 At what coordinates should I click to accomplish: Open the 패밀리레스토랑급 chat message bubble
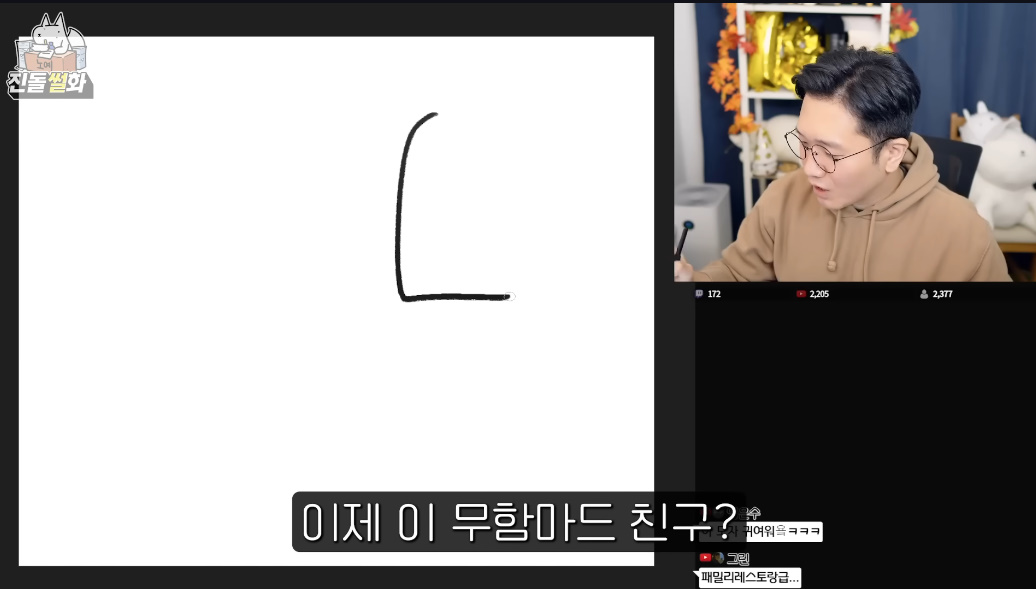tap(750, 577)
